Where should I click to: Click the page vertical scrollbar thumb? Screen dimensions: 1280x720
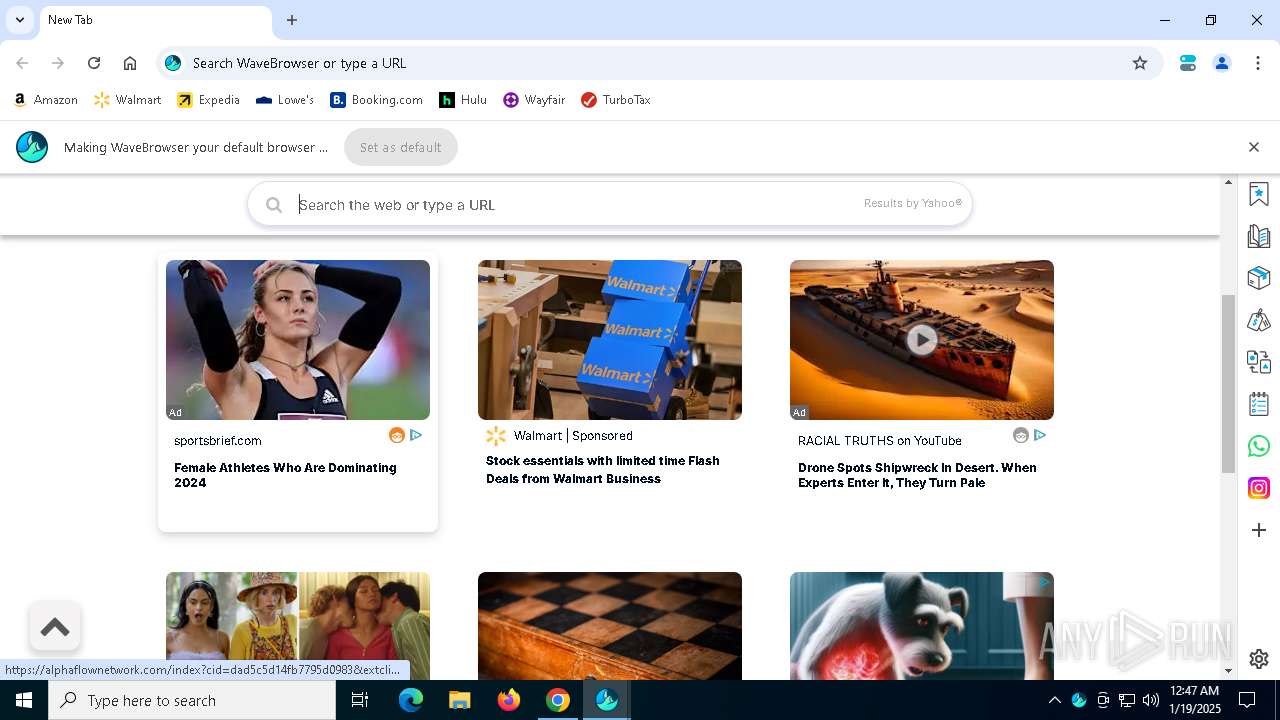tap(1229, 384)
